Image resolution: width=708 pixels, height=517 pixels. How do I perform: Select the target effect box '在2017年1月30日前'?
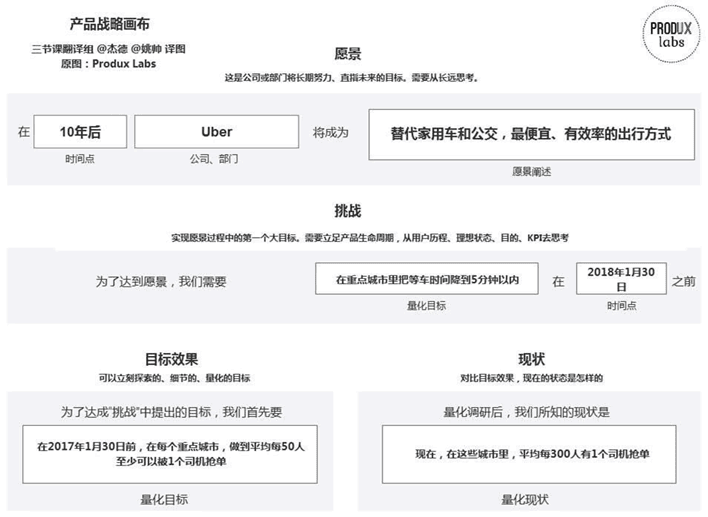(170, 454)
